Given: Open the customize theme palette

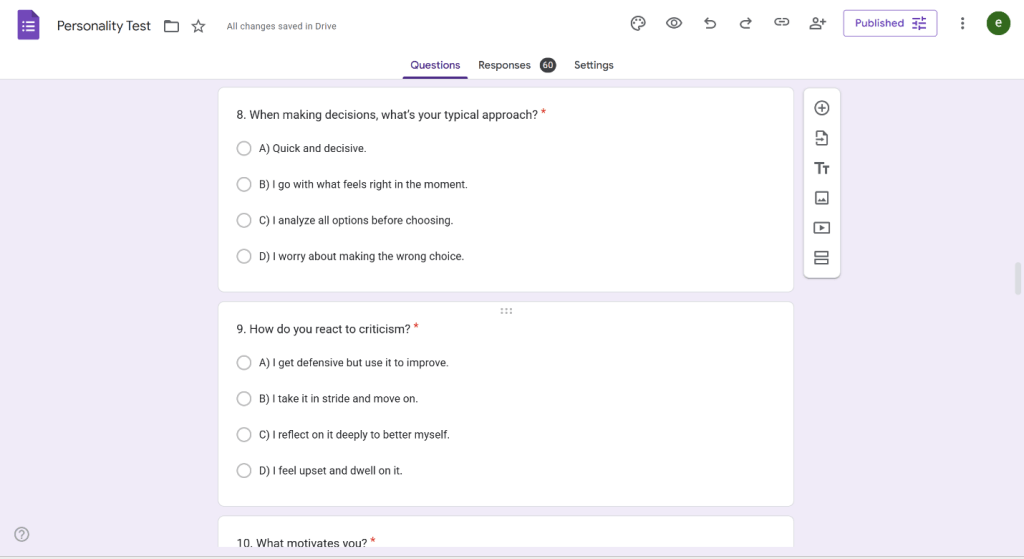Looking at the screenshot, I should pos(638,23).
